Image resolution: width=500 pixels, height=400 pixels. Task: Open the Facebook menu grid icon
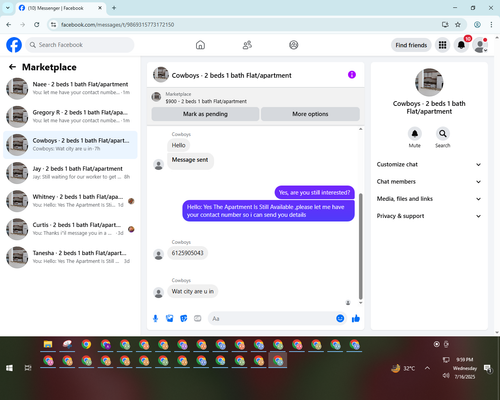tap(442, 45)
